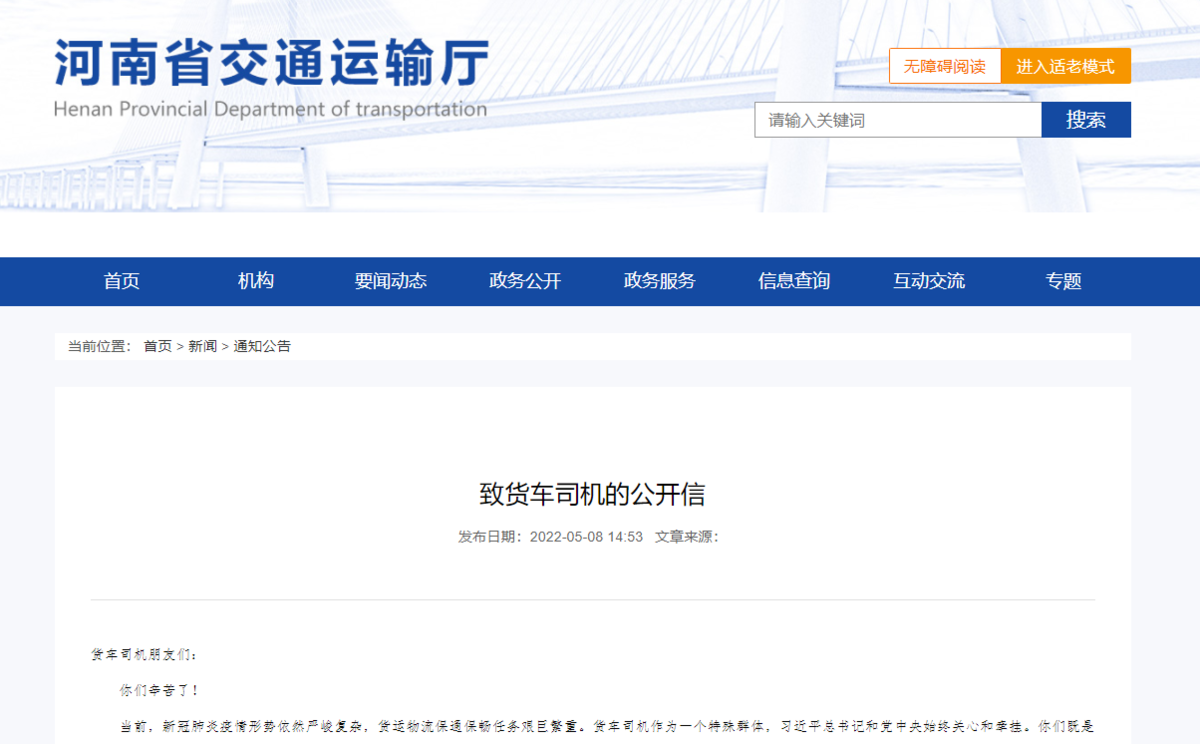This screenshot has height=744, width=1200.
Task: Open 信息查询 in the navigation bar
Action: coord(794,281)
